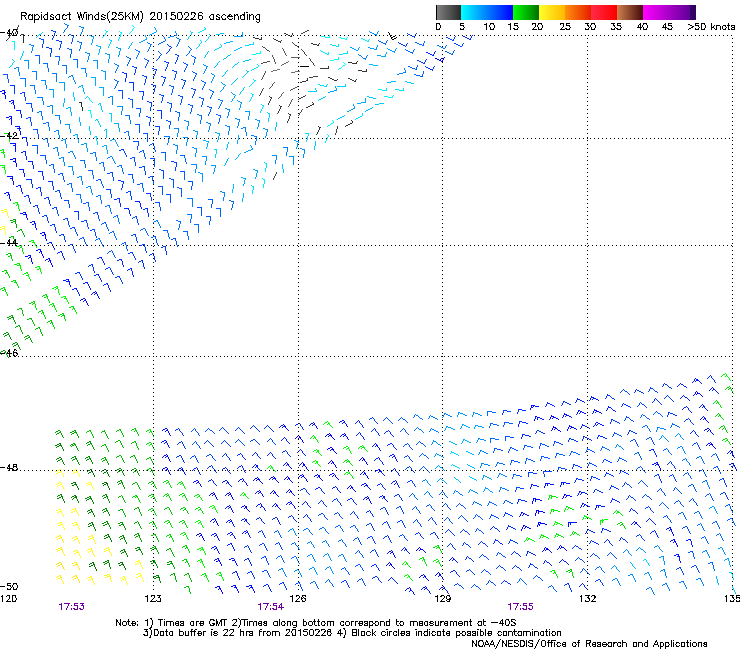Select the orange 25-30 knots color segment

point(578,12)
